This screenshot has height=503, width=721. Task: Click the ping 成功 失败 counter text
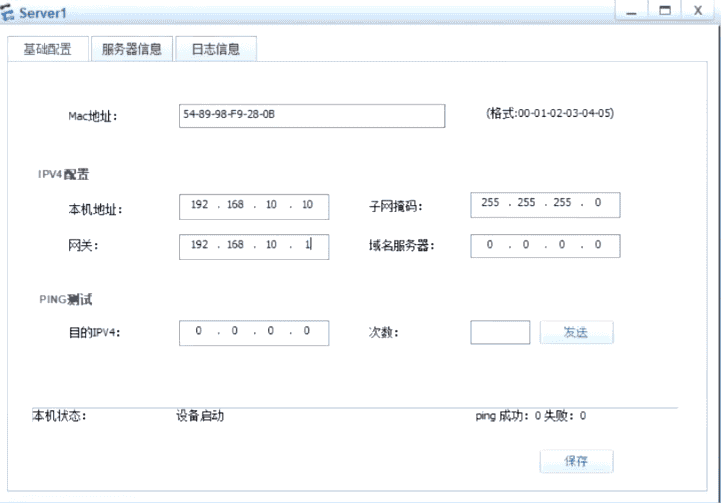(531, 416)
